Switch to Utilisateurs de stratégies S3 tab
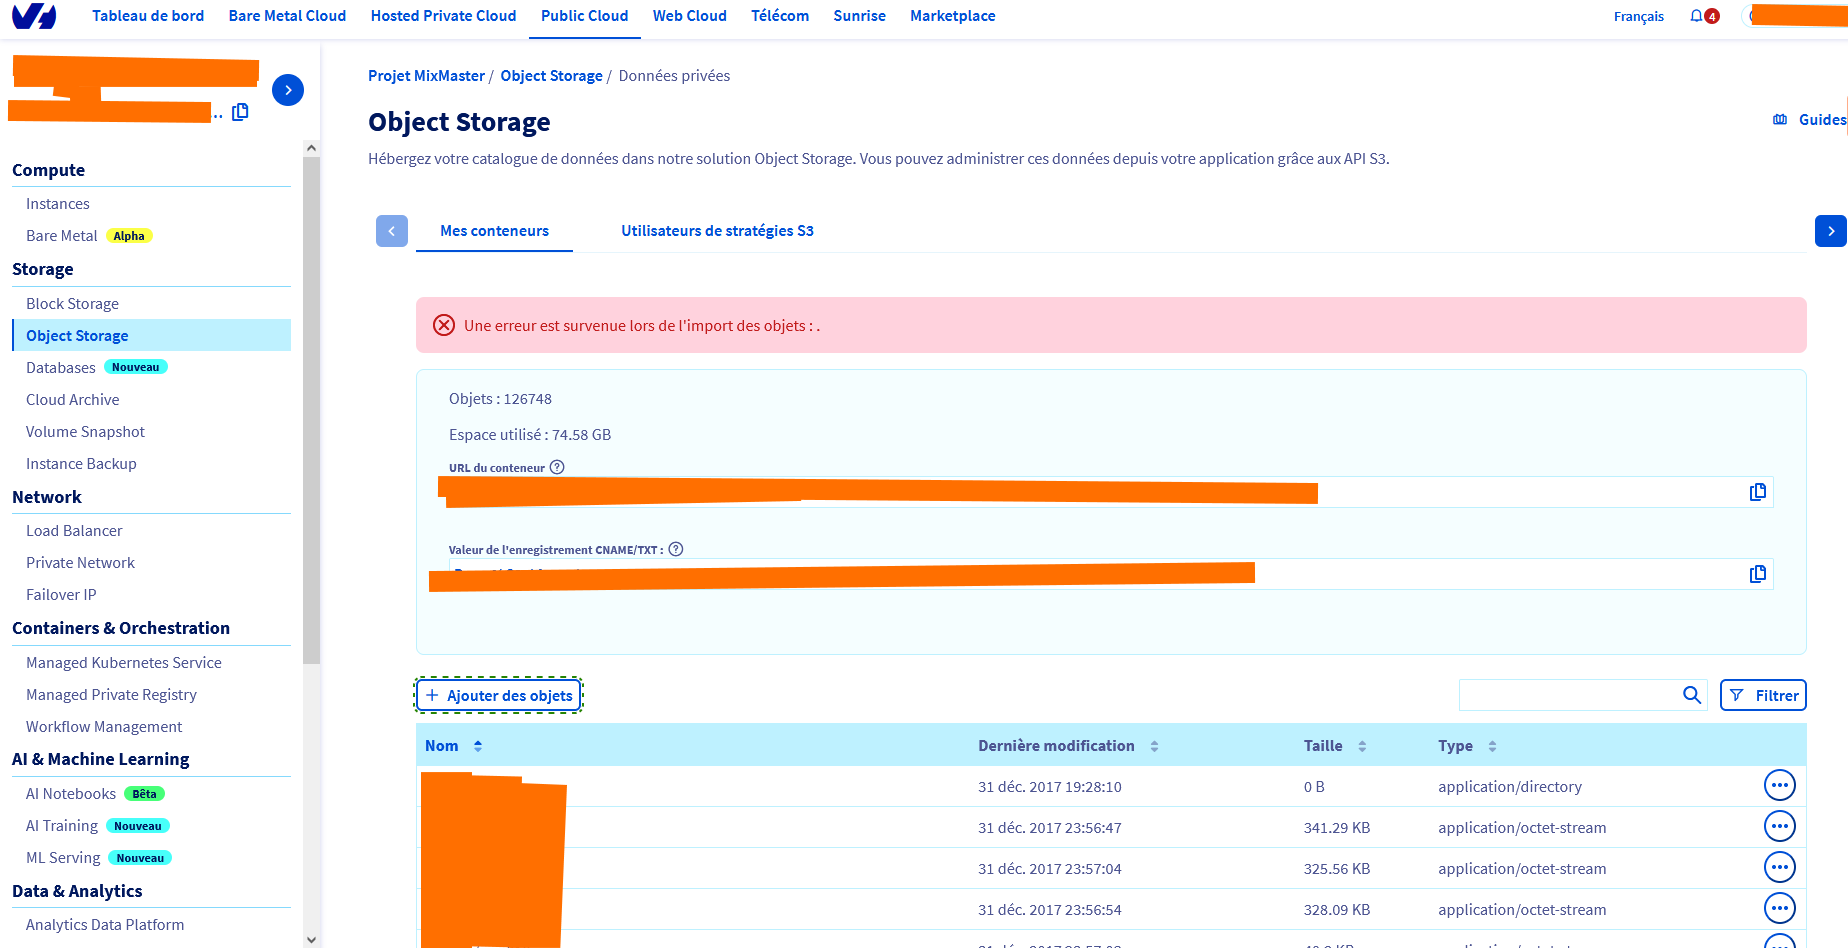This screenshot has height=948, width=1848. 717,231
